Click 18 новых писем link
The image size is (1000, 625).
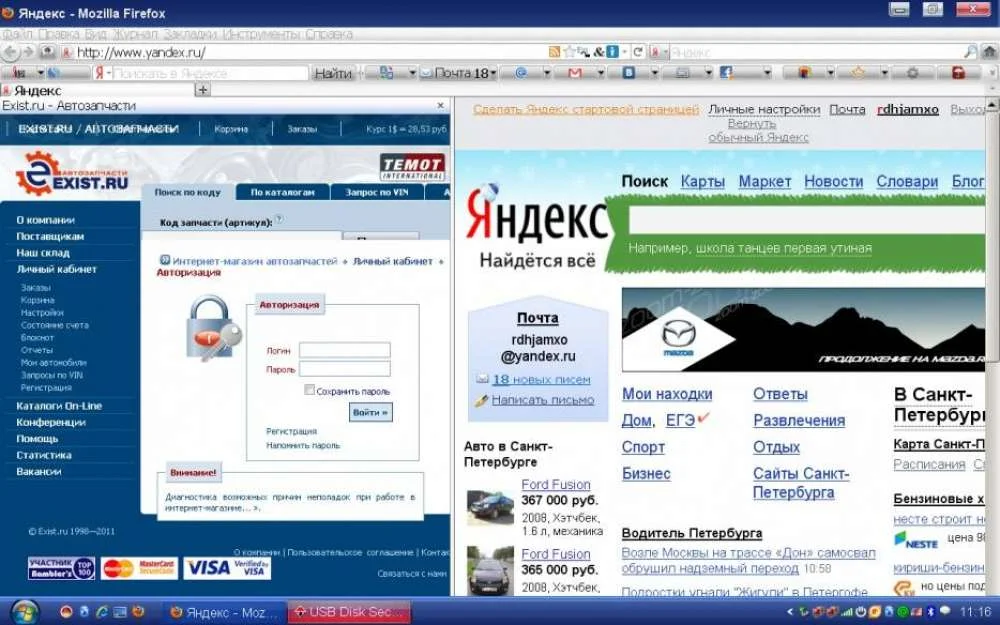pyautogui.click(x=541, y=379)
